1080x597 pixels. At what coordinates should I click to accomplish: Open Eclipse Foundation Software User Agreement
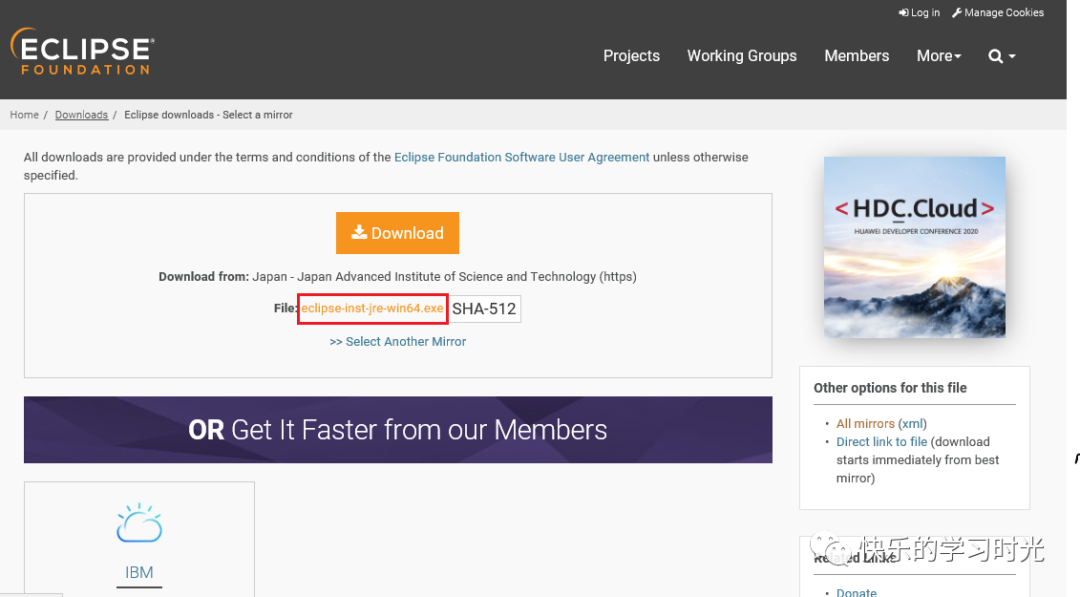(x=521, y=157)
